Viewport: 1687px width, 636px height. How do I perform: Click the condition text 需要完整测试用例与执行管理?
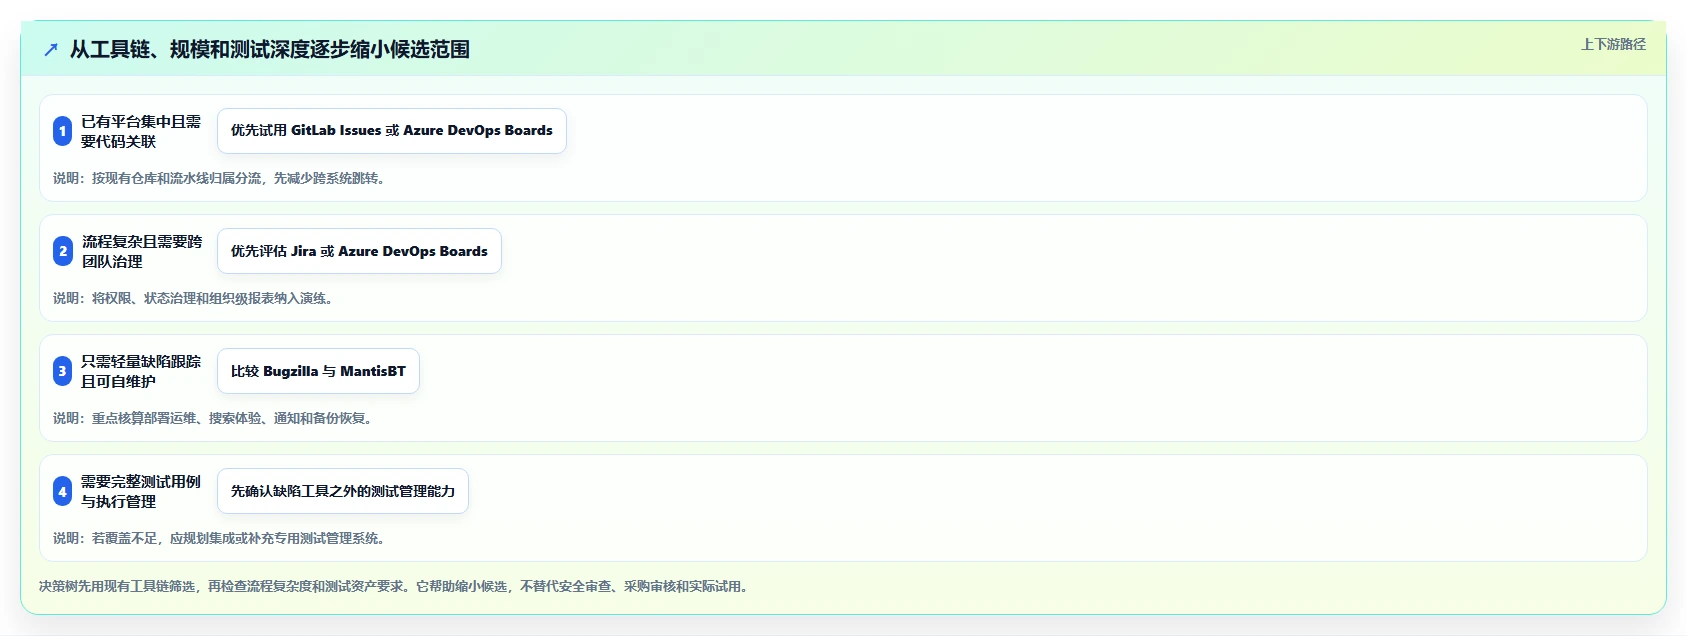tap(141, 491)
